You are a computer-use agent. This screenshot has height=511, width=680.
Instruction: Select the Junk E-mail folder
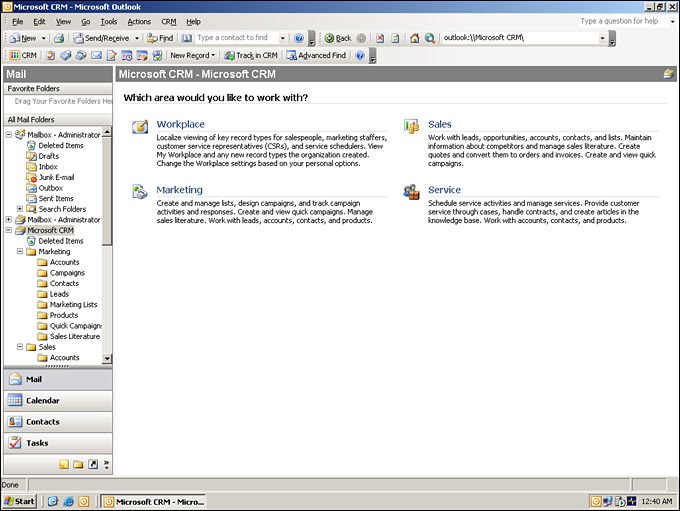coord(56,177)
